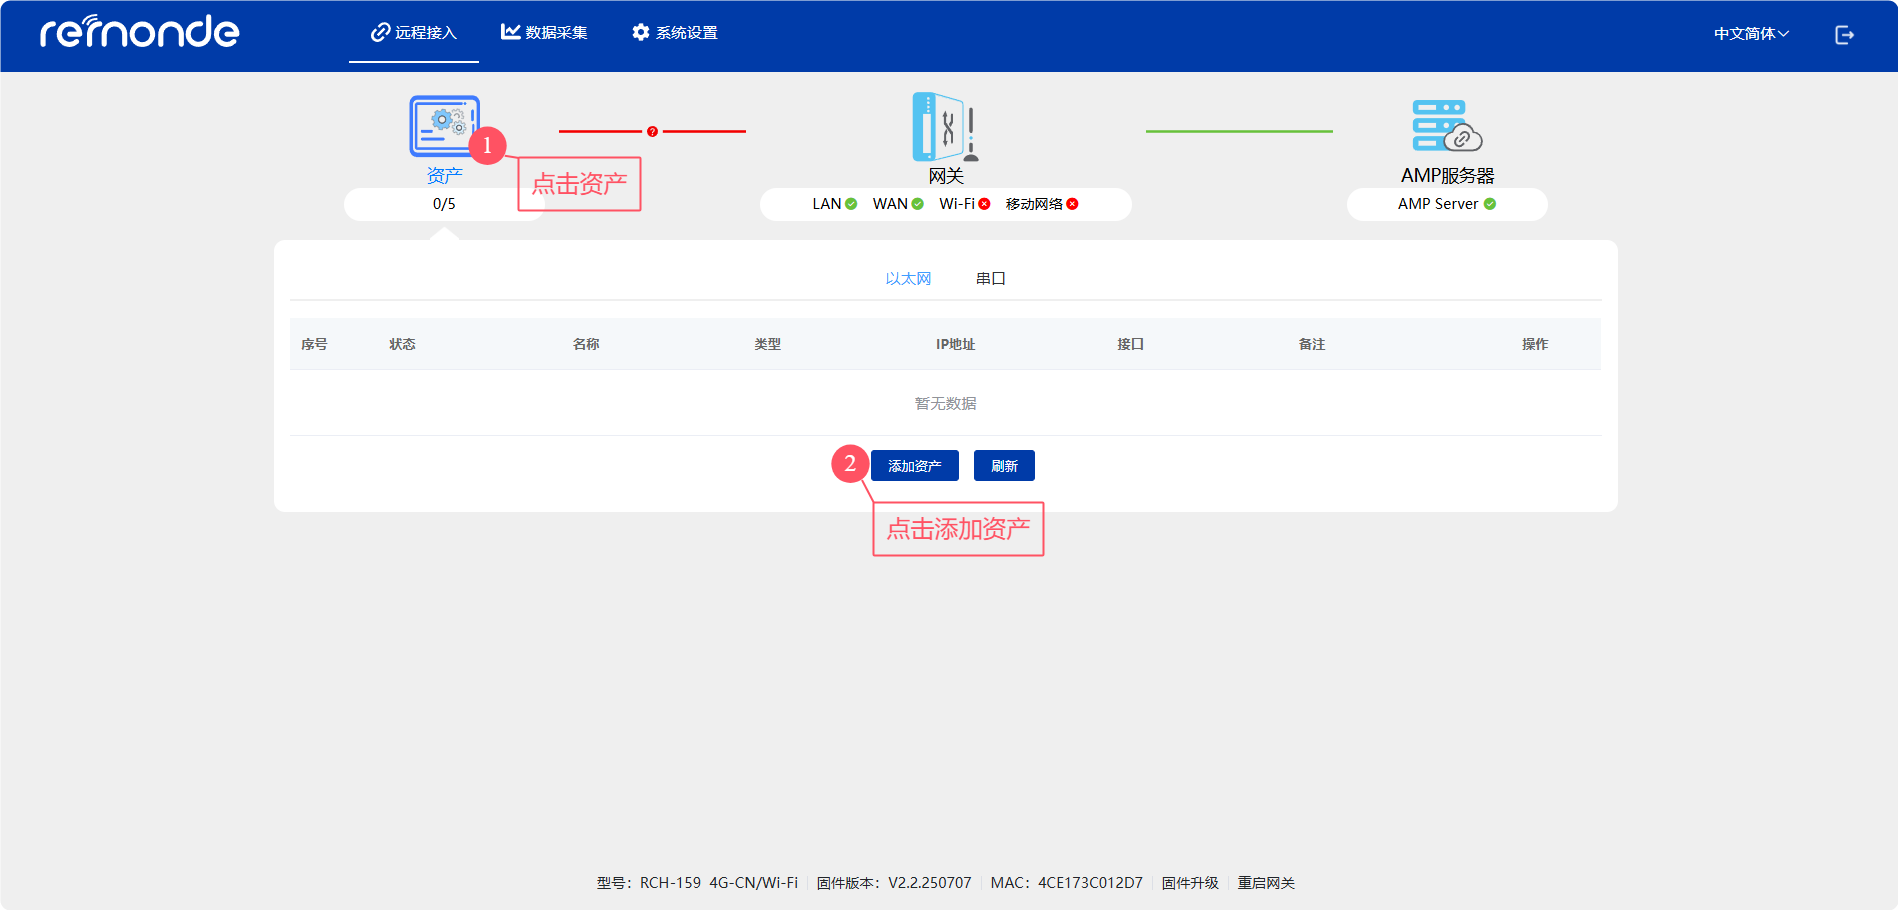Click the 操作 column header
This screenshot has width=1898, height=910.
1534,344
